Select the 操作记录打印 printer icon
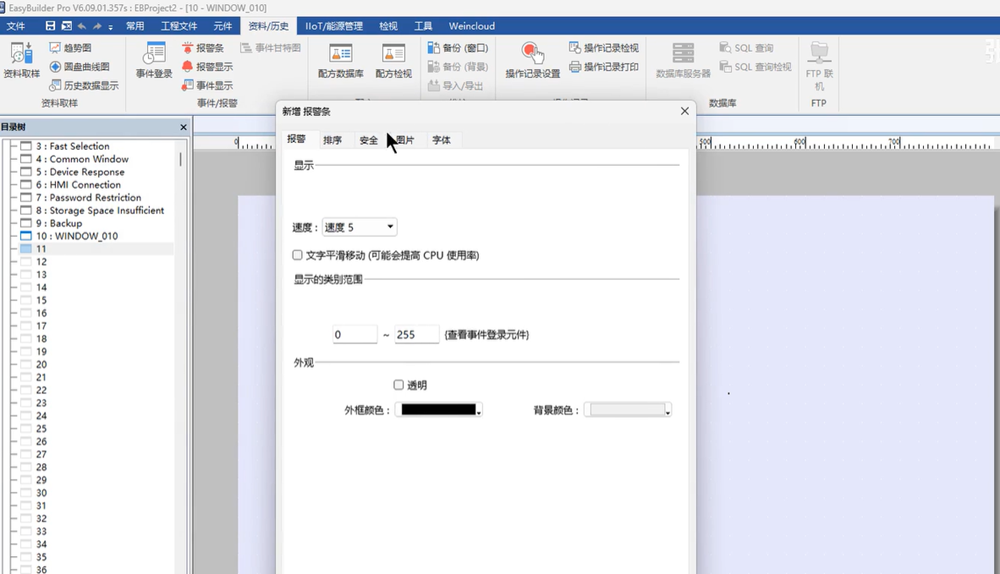This screenshot has width=1000, height=574. 575,67
